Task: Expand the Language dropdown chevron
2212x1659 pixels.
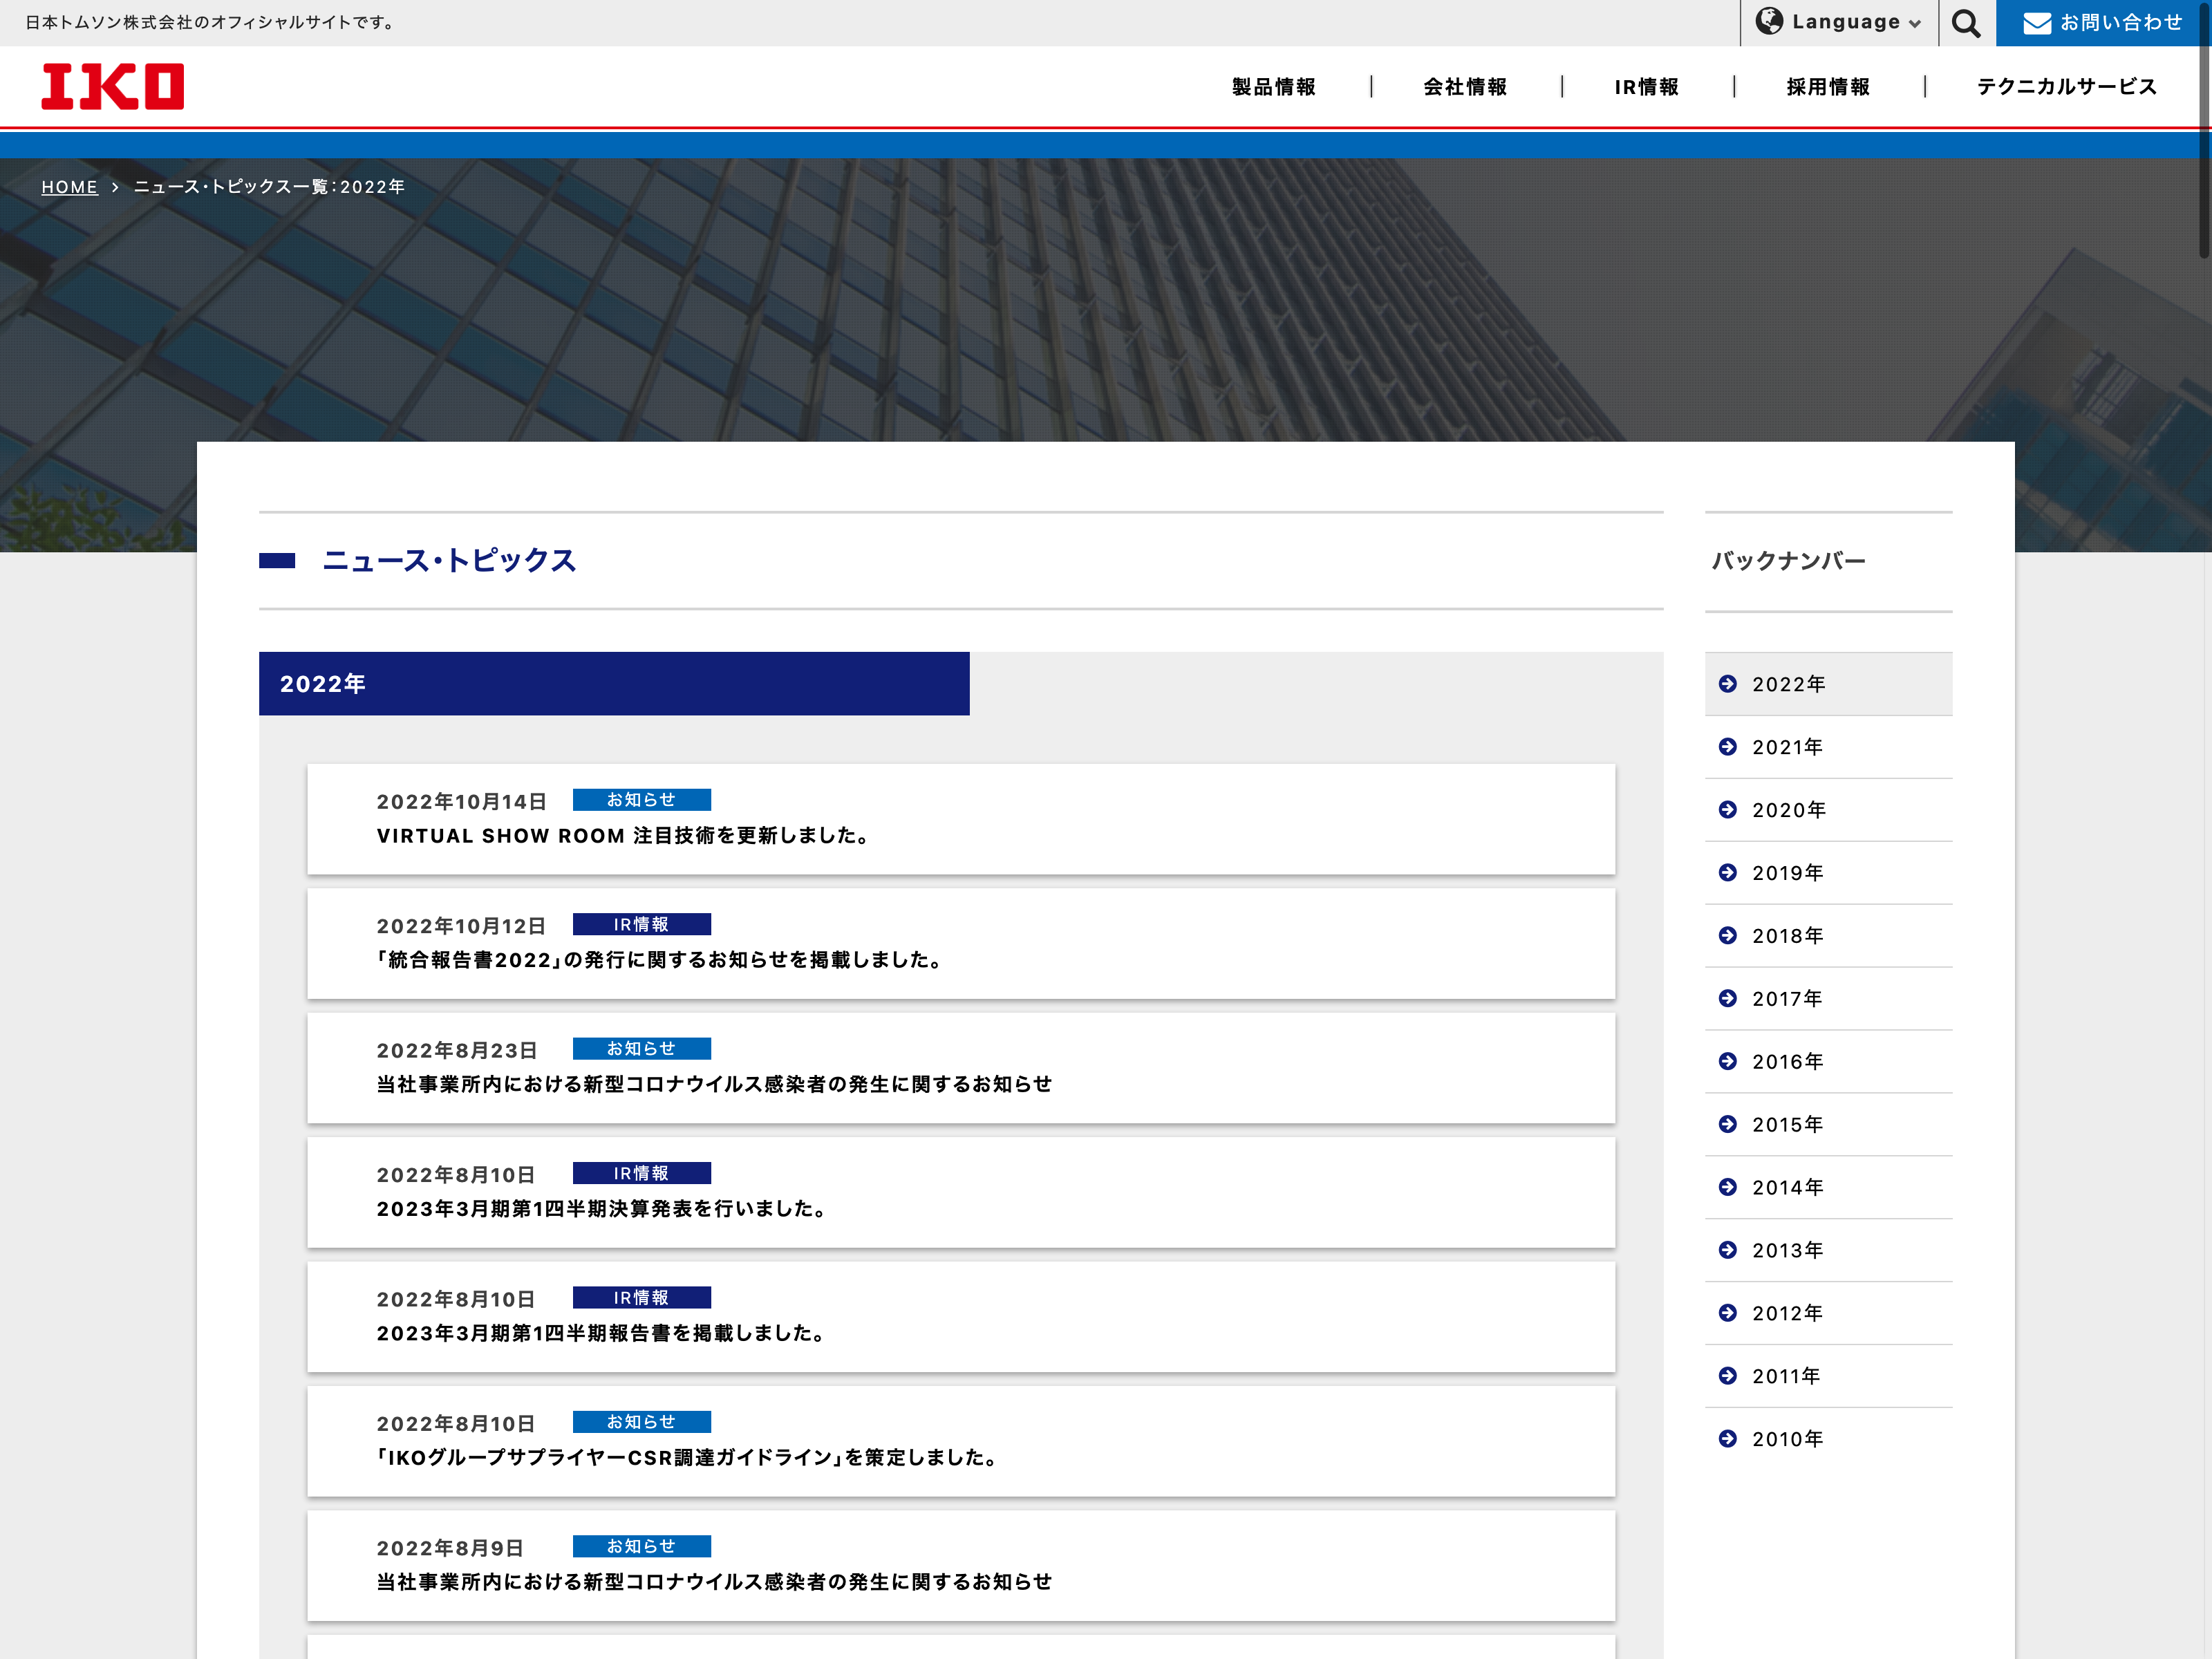Action: point(1914,24)
